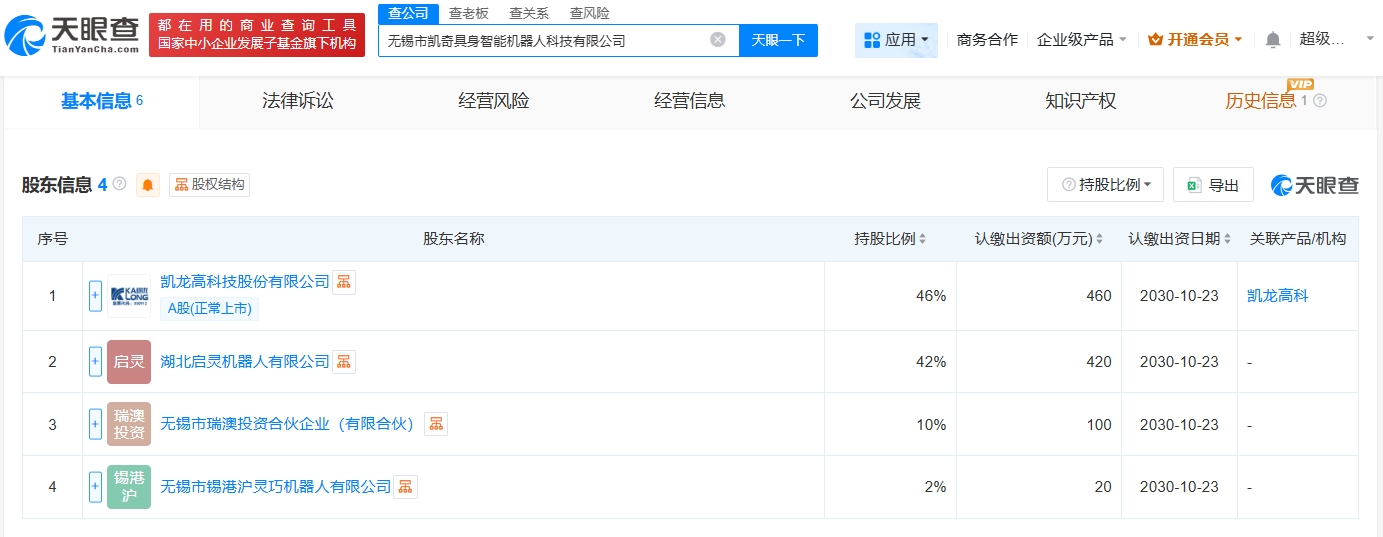Switch to the 法律诉讼 tab
Screen dimensions: 1383x537
click(297, 101)
